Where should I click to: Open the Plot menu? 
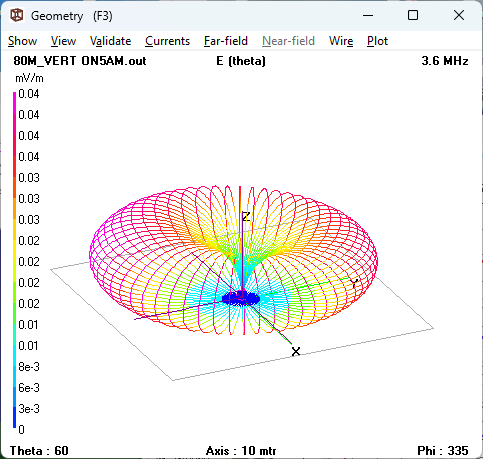[377, 41]
